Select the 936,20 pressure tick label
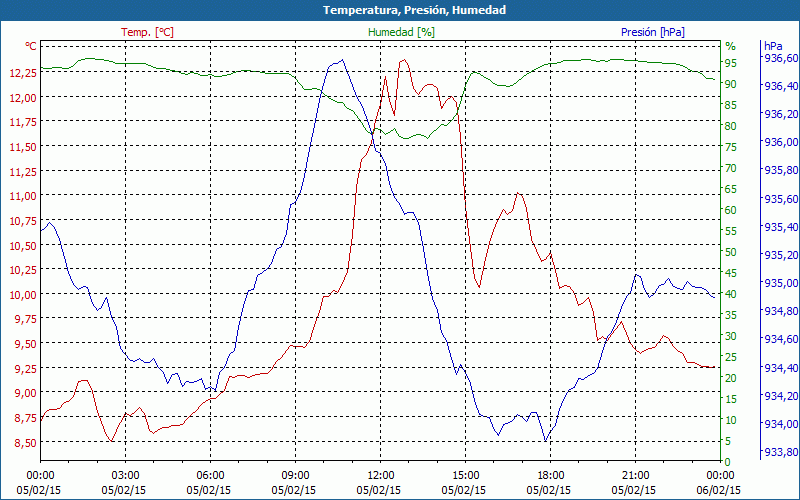The width and height of the screenshot is (800, 500). [781, 114]
